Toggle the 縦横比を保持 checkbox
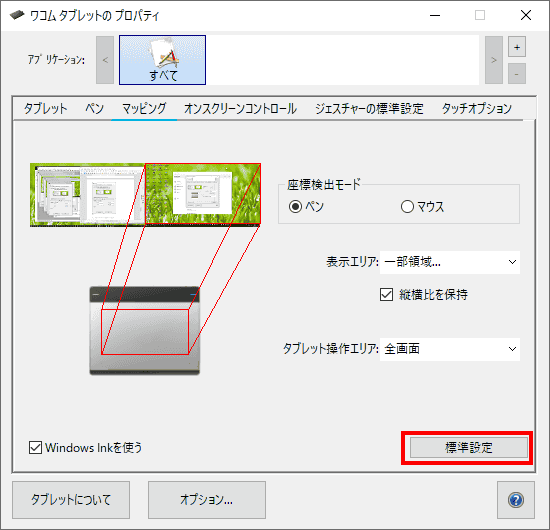 pos(386,295)
